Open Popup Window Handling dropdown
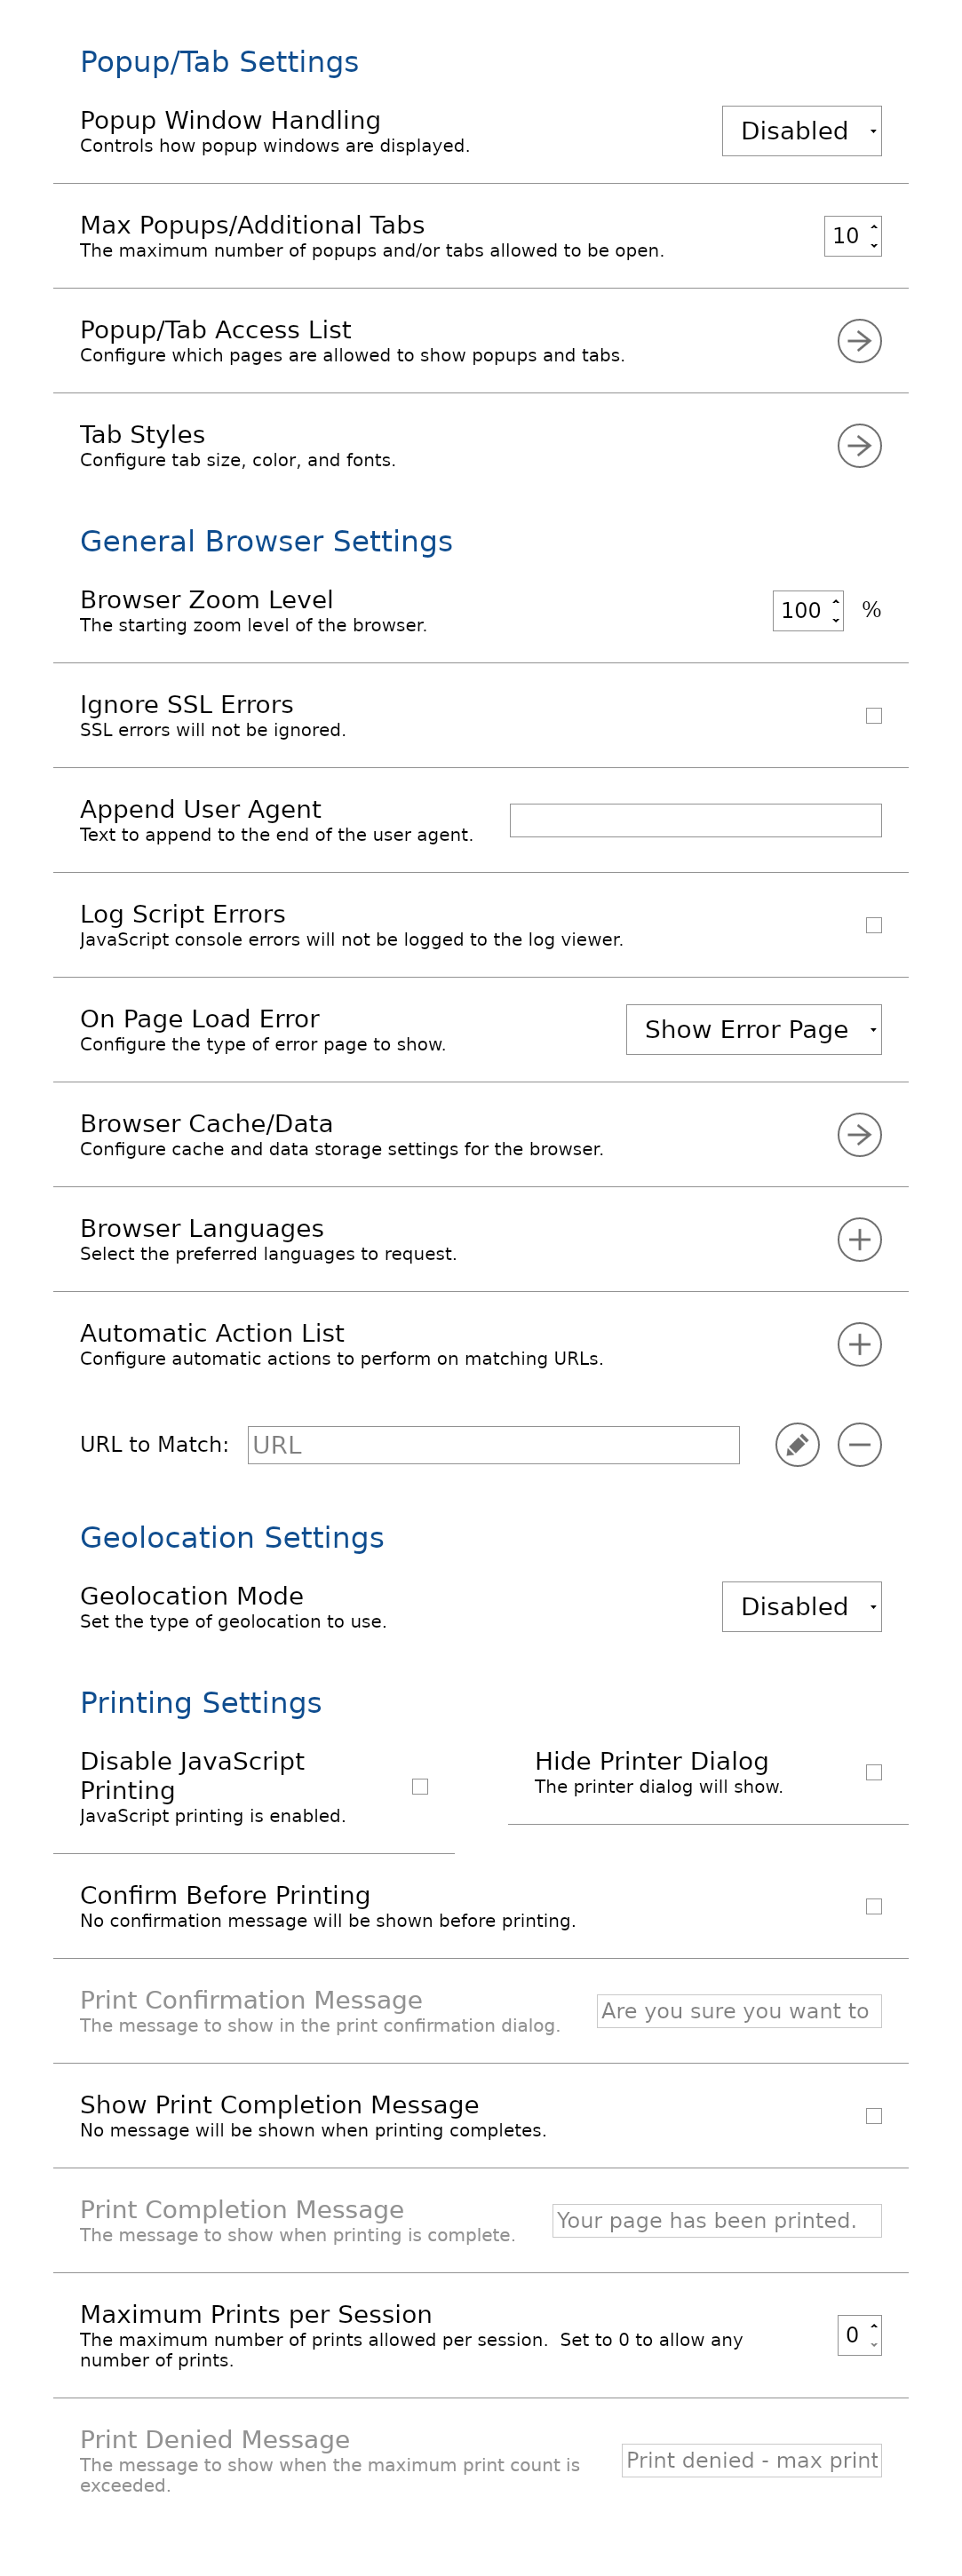 tap(801, 131)
